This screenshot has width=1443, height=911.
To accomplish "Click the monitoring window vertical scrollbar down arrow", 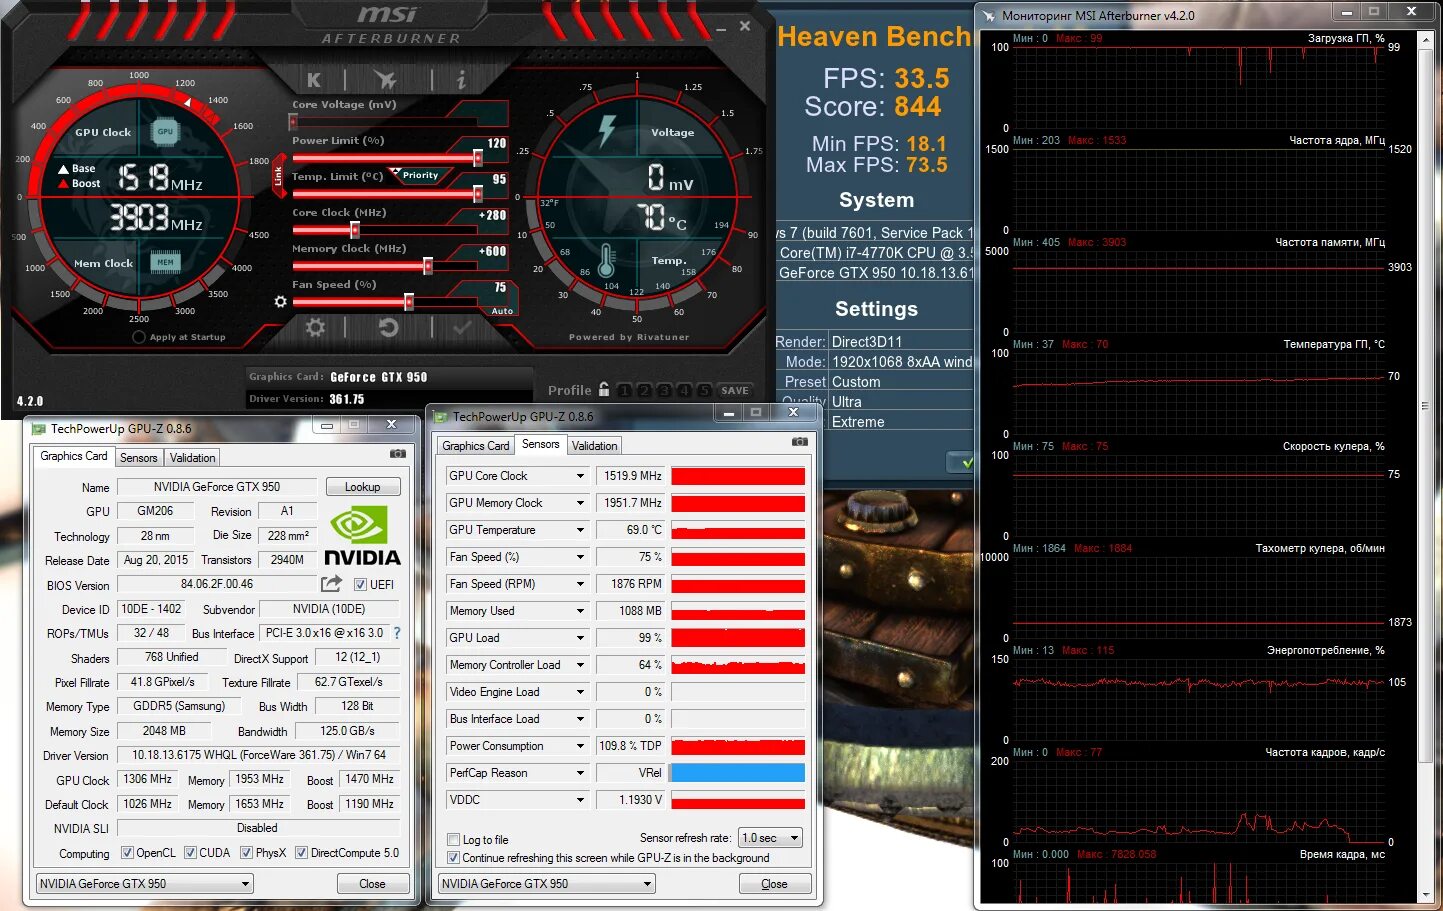I will 1427,895.
